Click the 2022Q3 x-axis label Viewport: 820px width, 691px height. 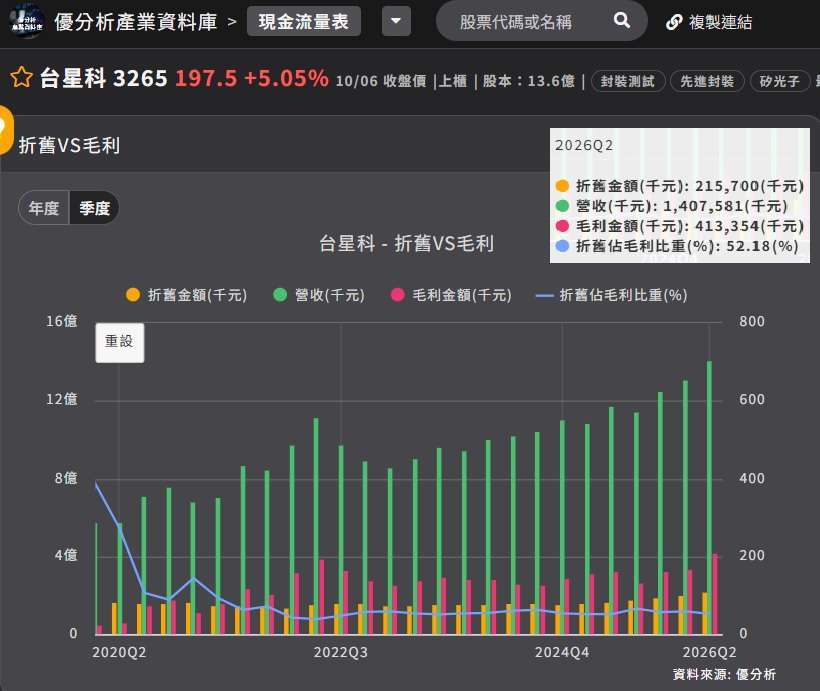(340, 652)
